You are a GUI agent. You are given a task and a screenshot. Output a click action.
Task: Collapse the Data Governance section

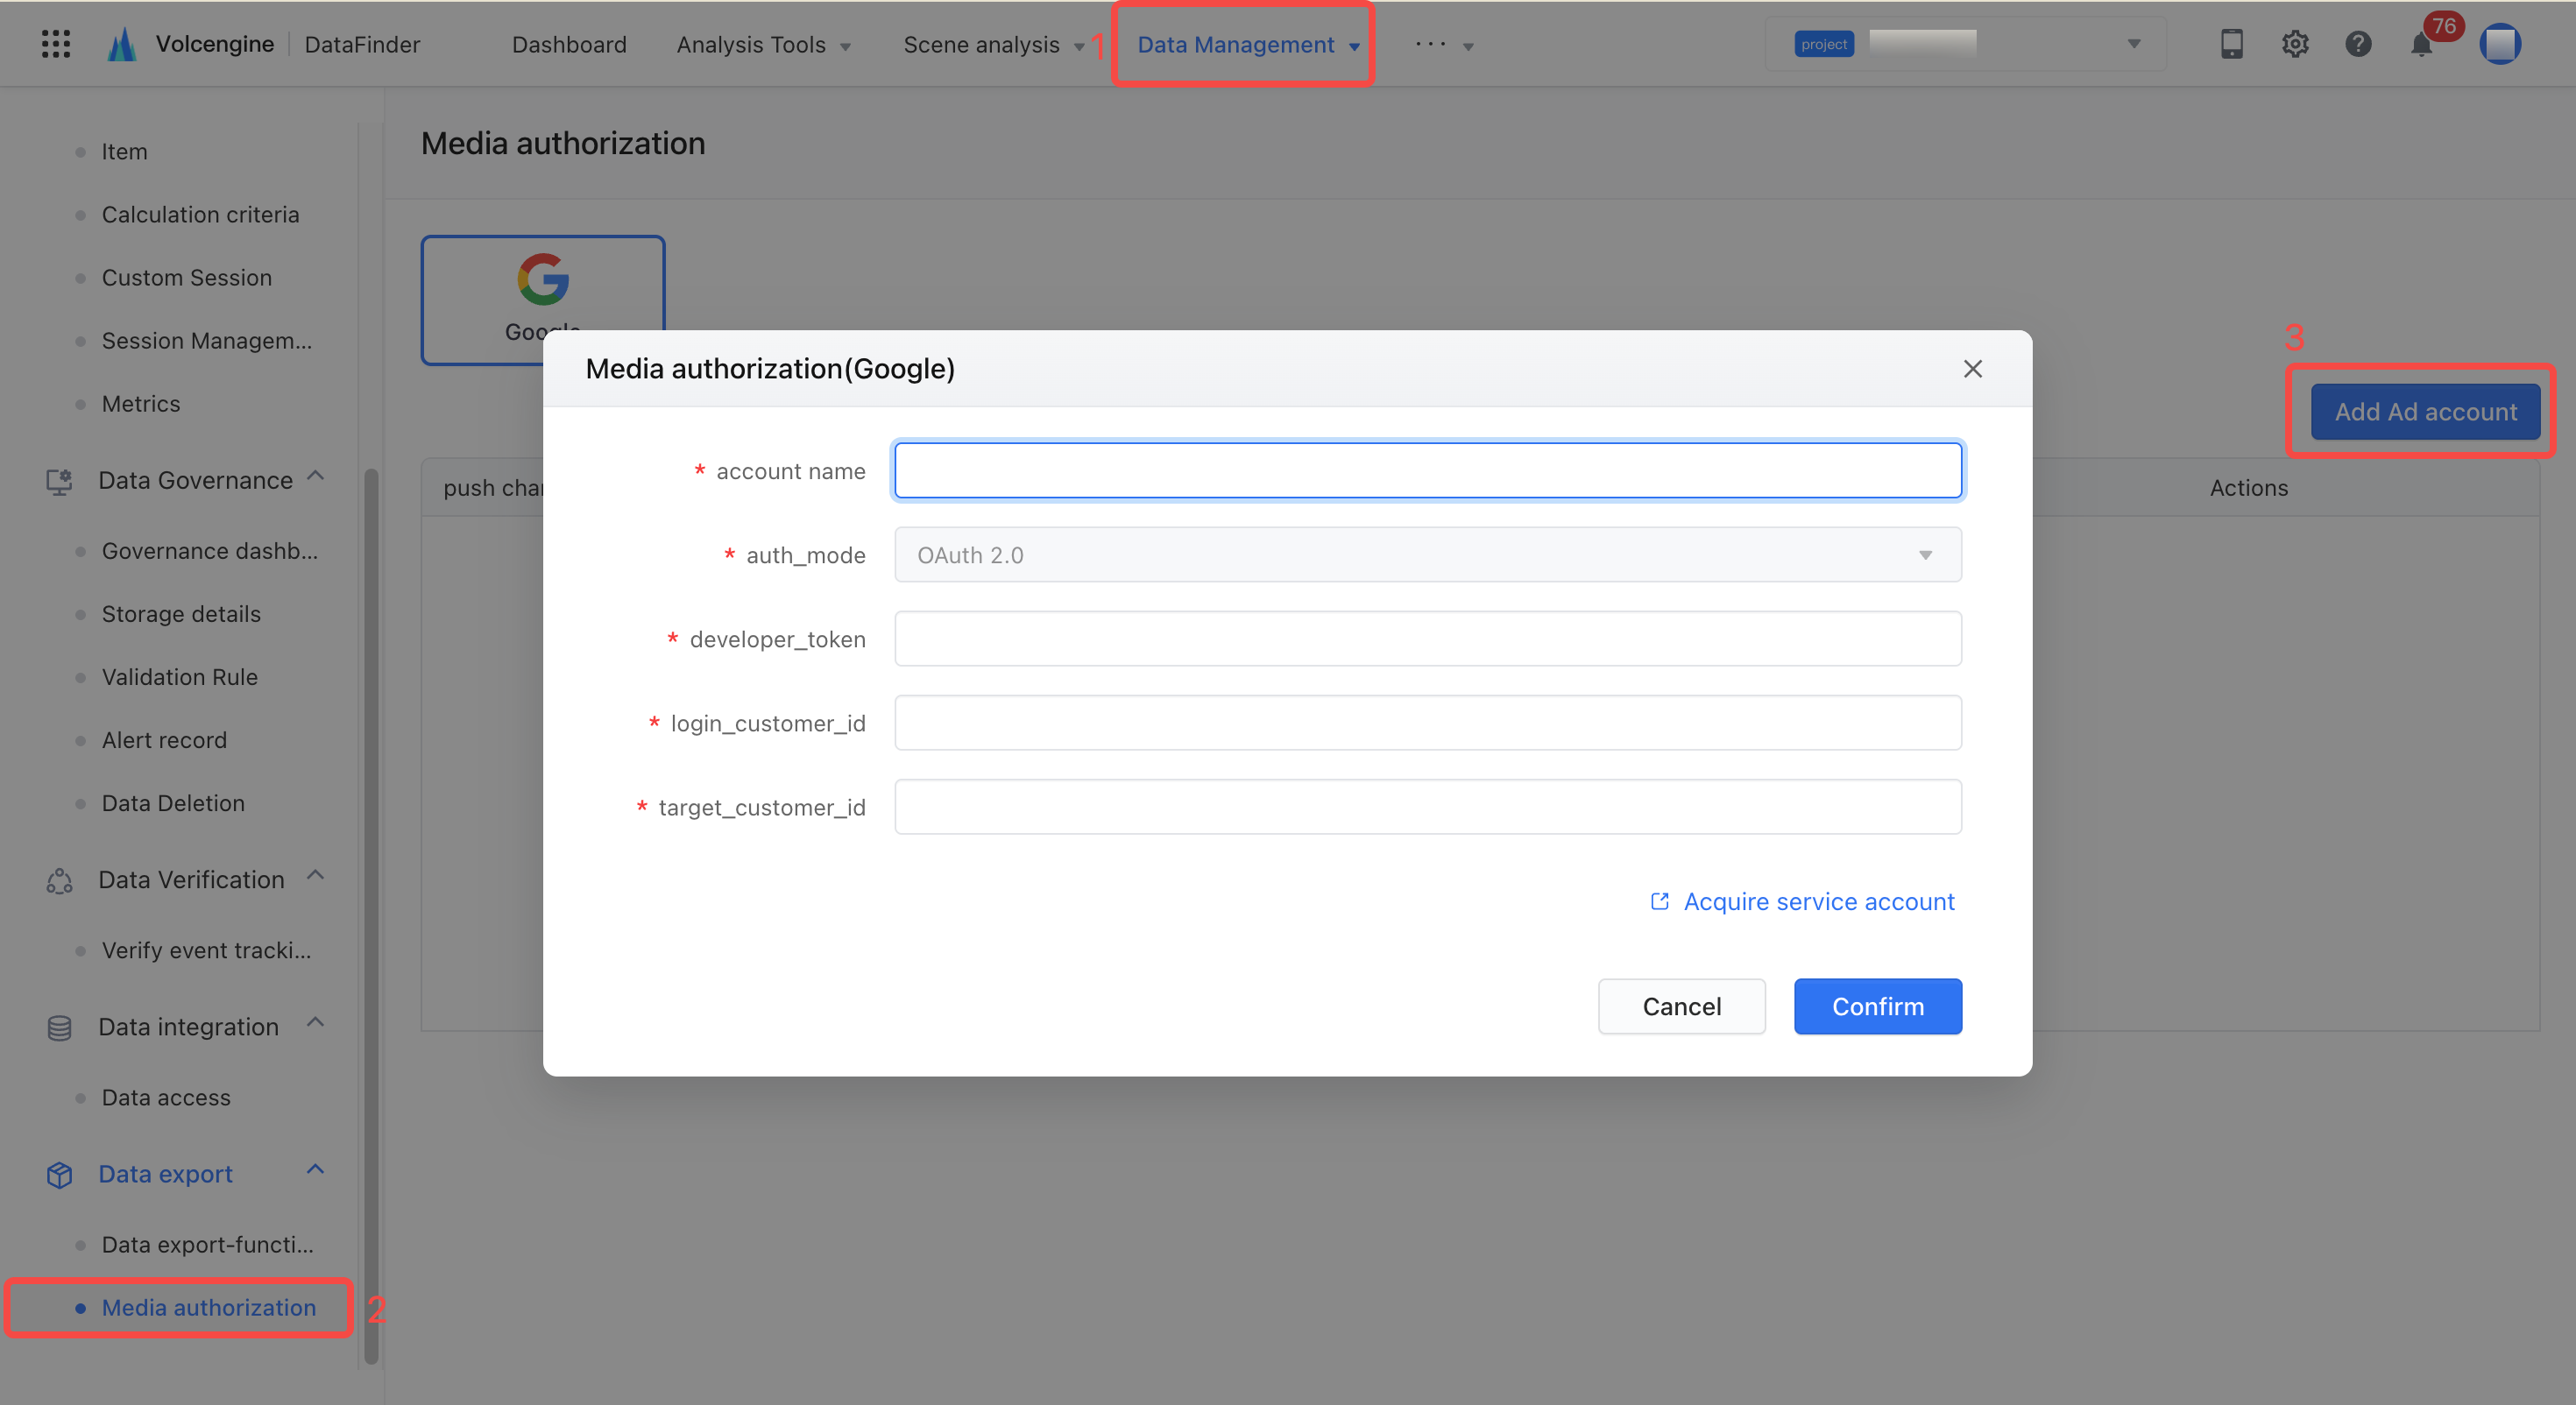pyautogui.click(x=316, y=476)
